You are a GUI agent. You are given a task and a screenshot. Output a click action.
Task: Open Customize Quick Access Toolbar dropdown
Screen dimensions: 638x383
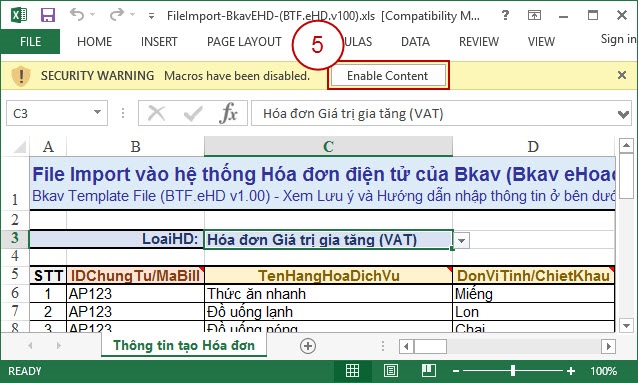(151, 16)
